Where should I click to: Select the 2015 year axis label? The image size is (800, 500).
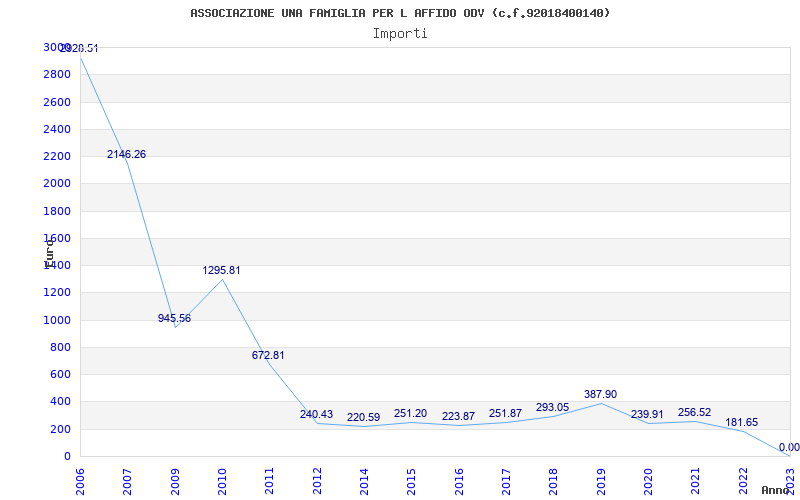pos(411,481)
